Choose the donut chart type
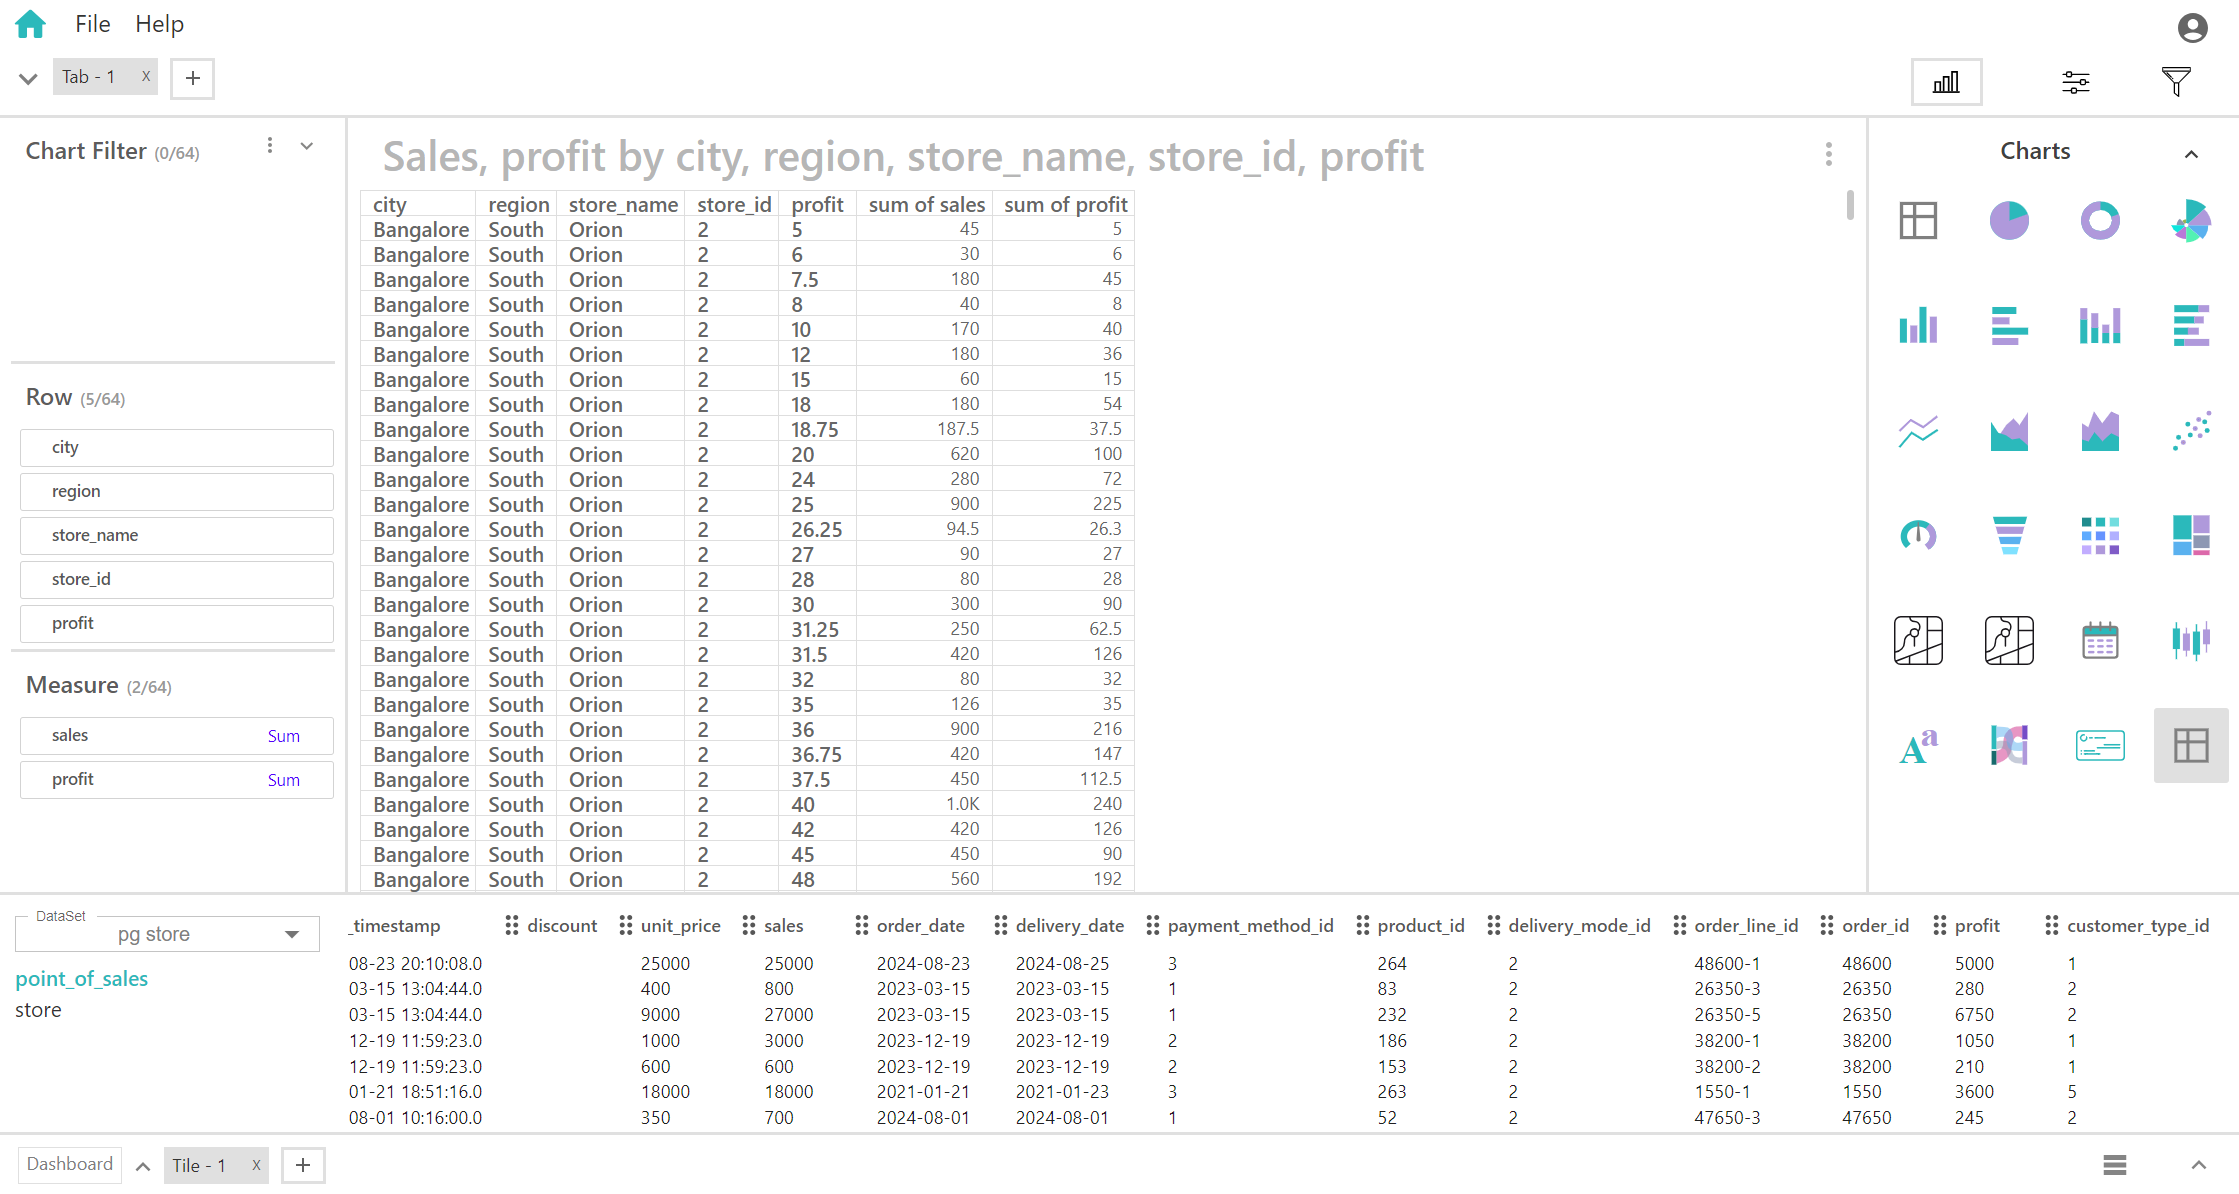 click(x=2100, y=220)
